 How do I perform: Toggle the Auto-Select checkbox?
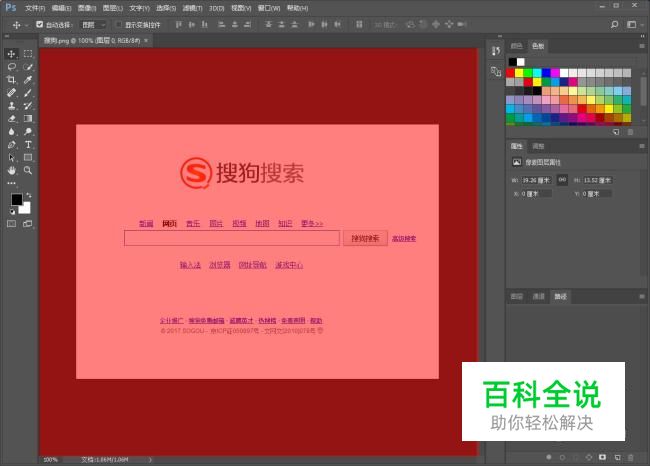tap(39, 24)
